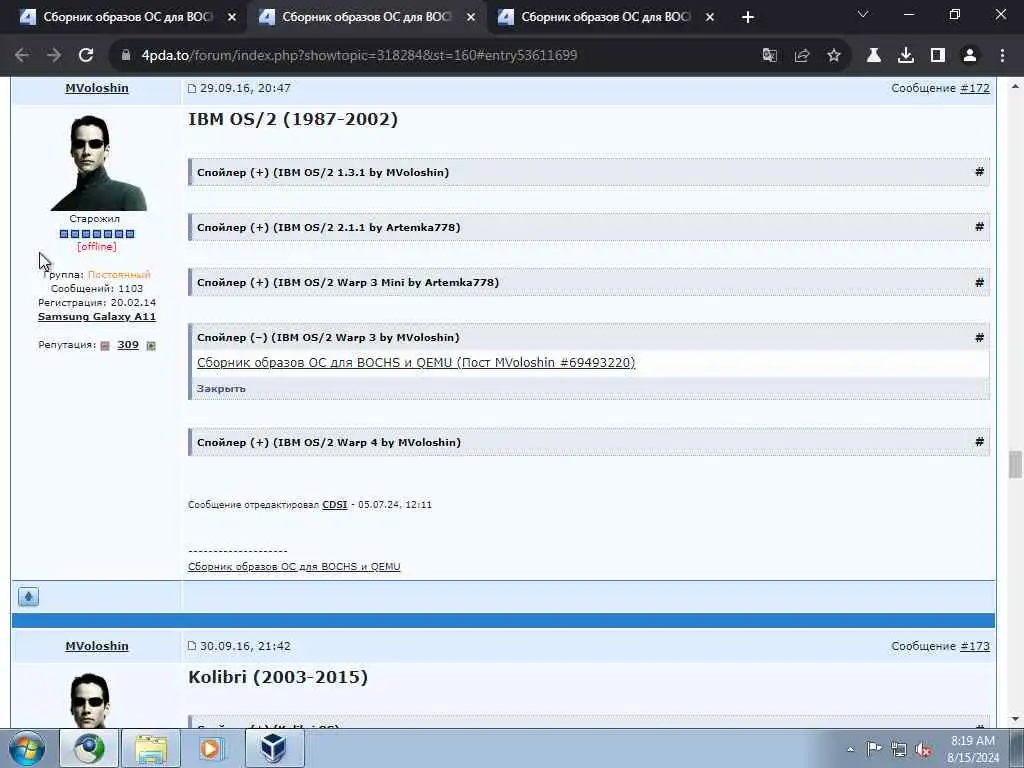This screenshot has width=1024, height=768.
Task: Click post date 29.09.16, 20:47
Action: tap(245, 88)
